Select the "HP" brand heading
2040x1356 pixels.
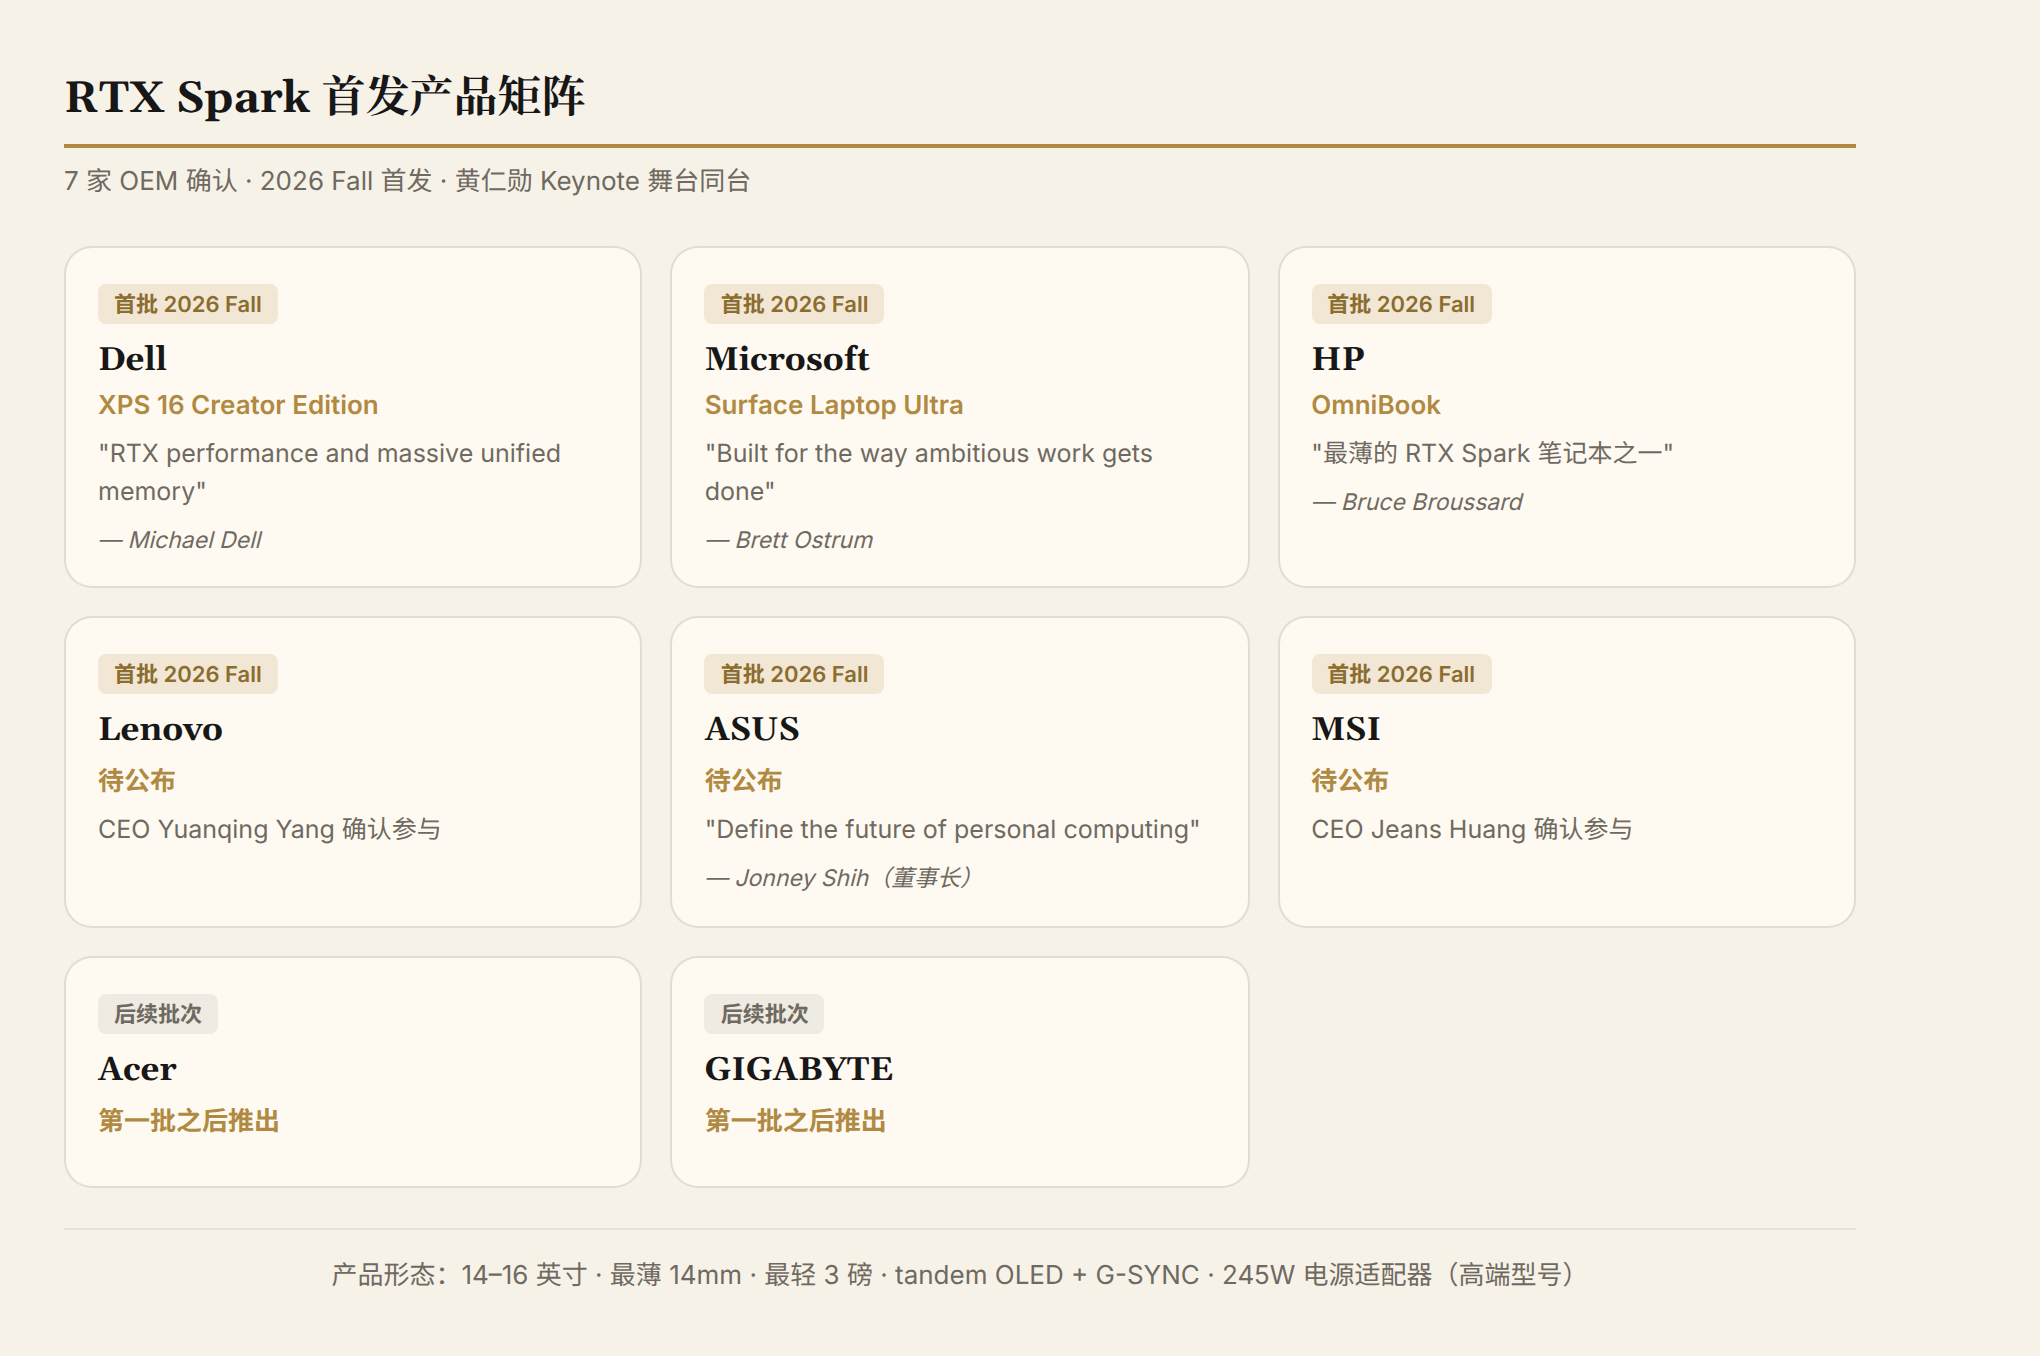1338,358
